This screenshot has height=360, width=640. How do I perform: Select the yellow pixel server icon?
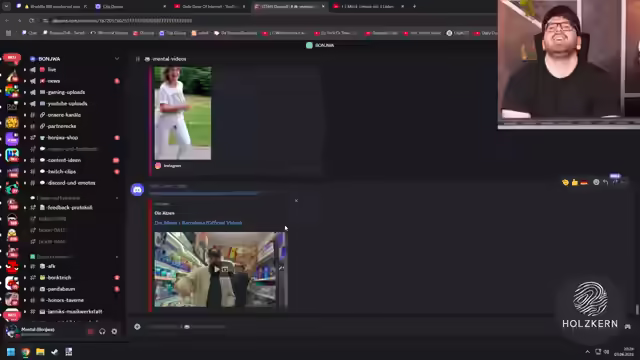click(12, 122)
